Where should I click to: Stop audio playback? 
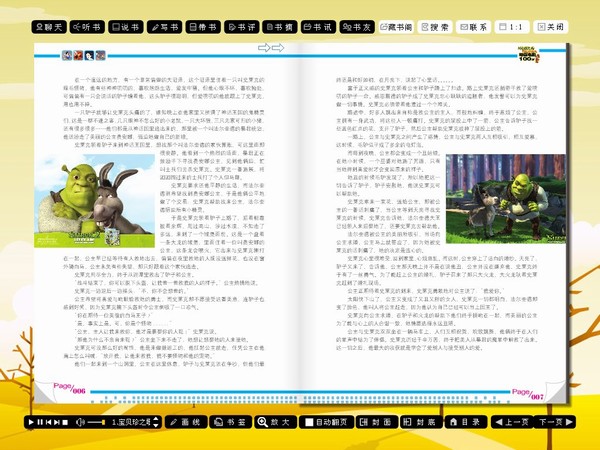click(65, 422)
